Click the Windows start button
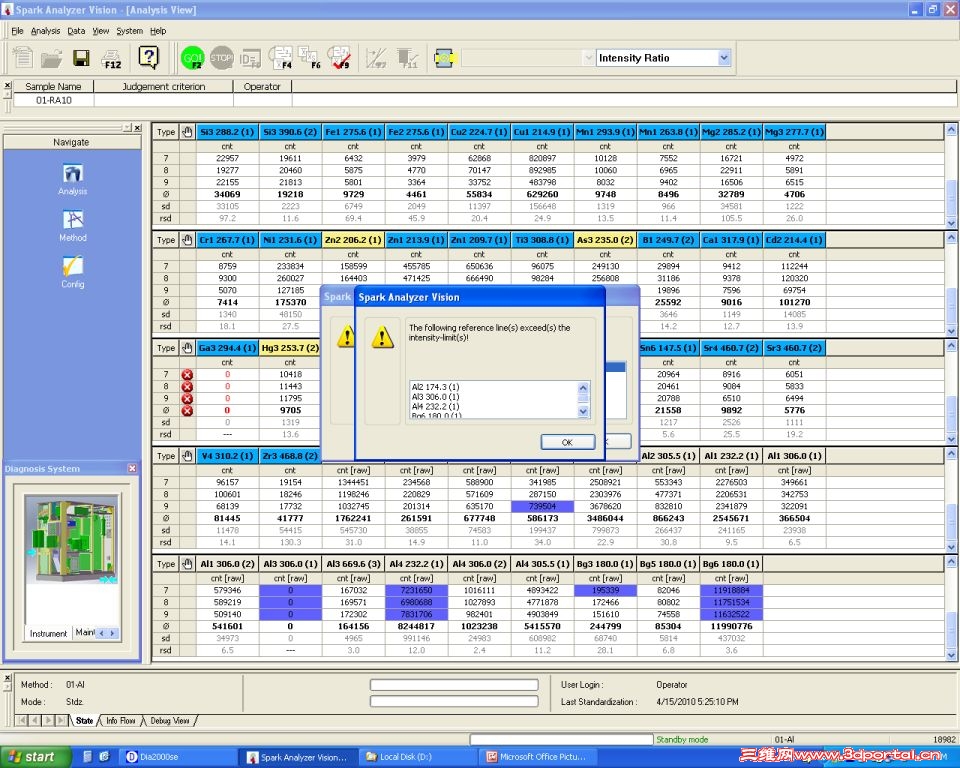The image size is (960, 768). [34, 757]
